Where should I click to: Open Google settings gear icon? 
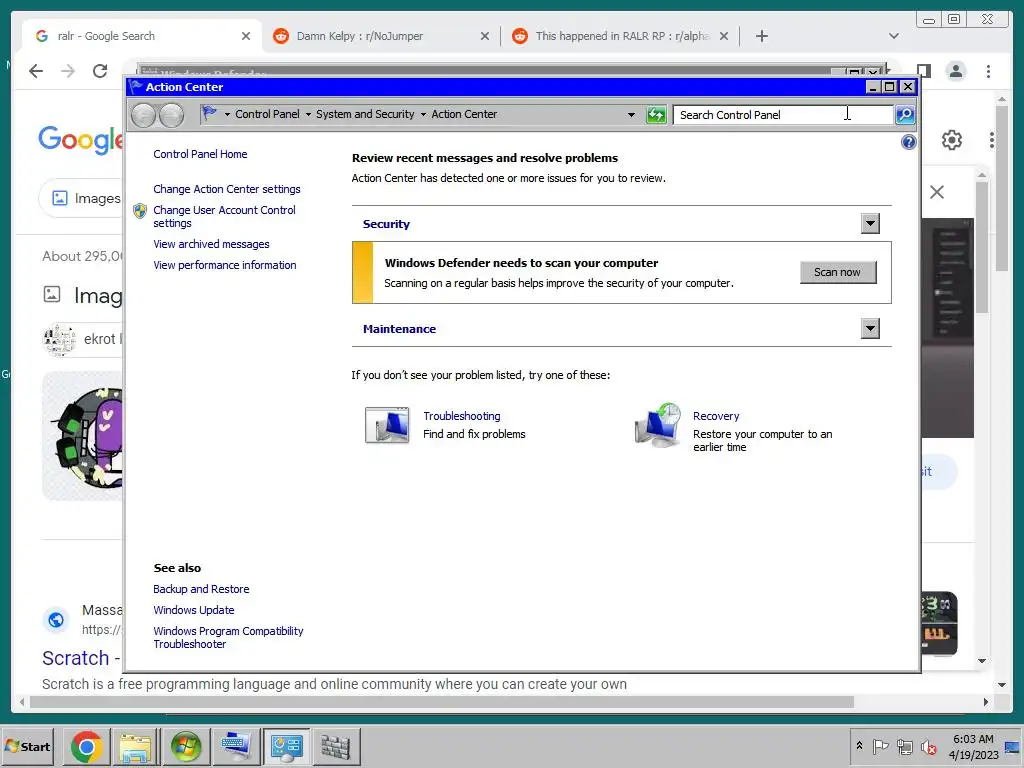(x=952, y=140)
